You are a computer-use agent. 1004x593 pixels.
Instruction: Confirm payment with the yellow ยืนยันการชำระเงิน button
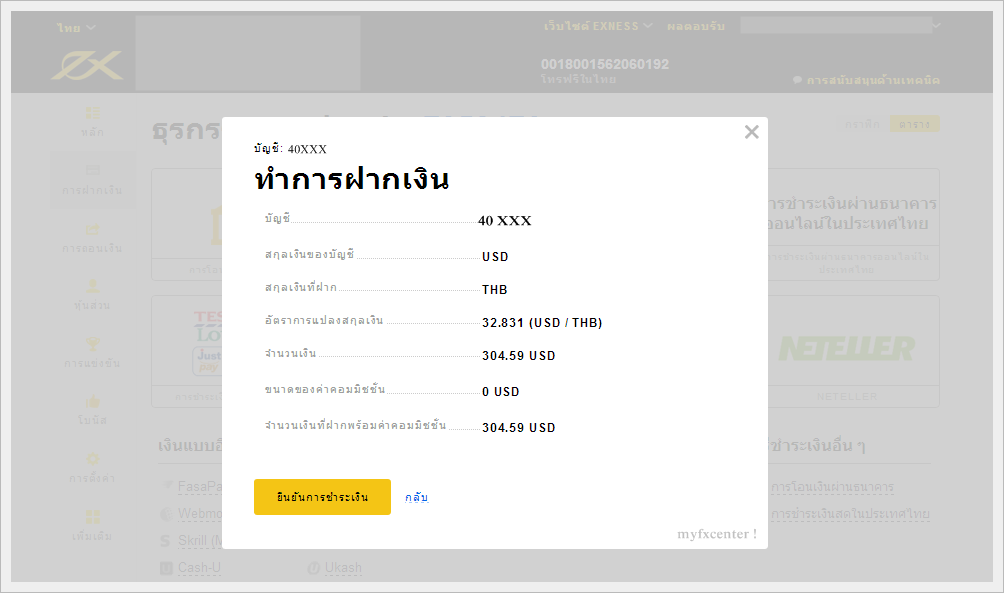[x=322, y=497]
